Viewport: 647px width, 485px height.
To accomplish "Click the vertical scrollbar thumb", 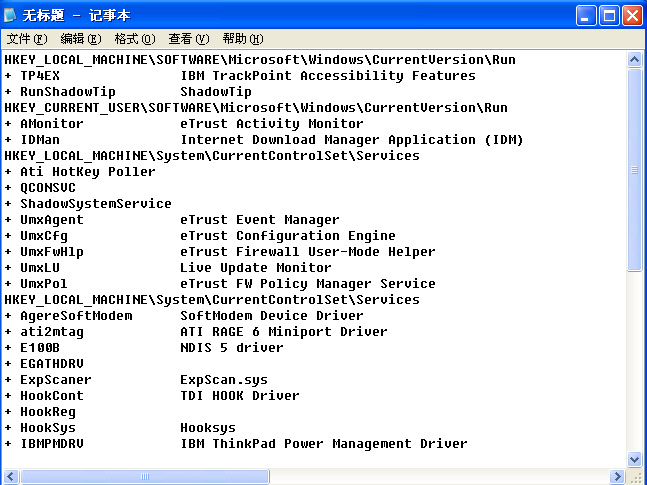I will (x=634, y=170).
